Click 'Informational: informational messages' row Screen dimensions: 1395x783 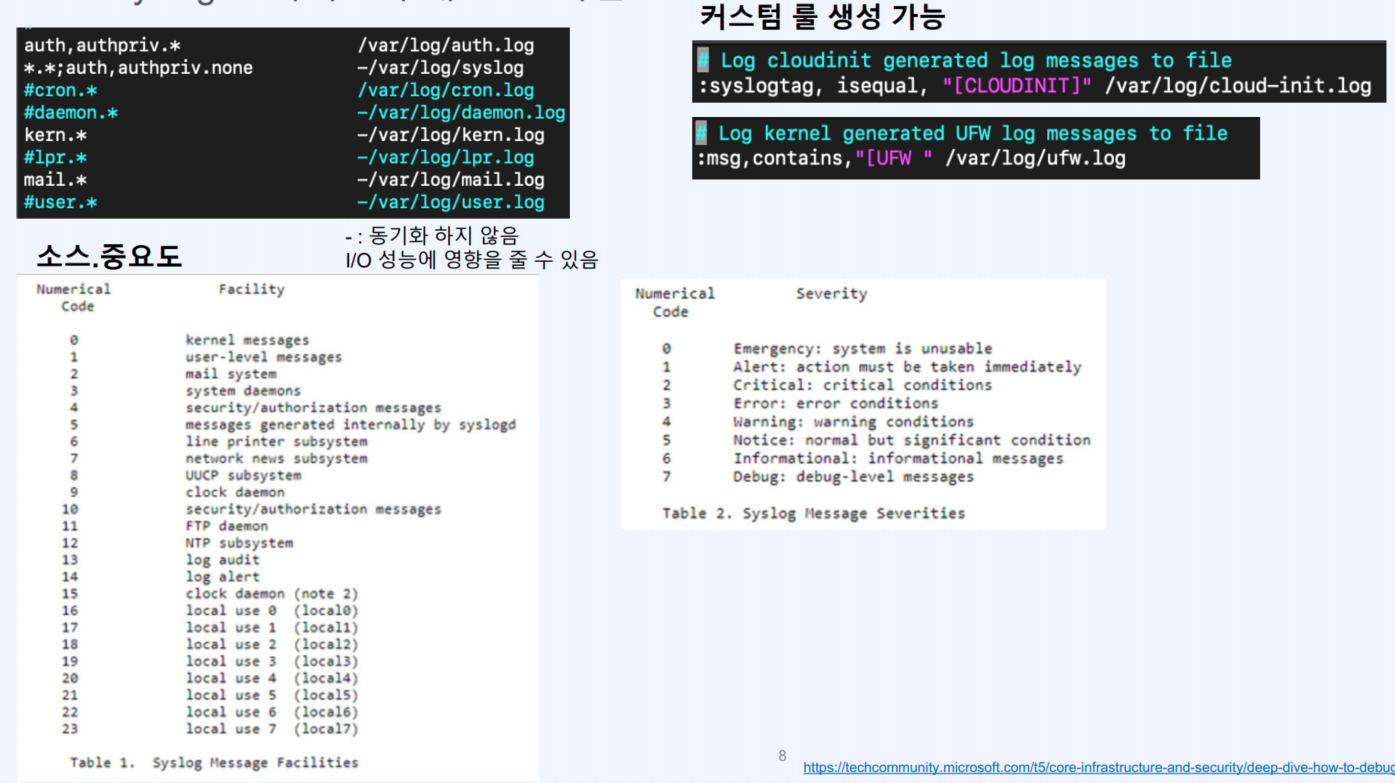[898, 458]
